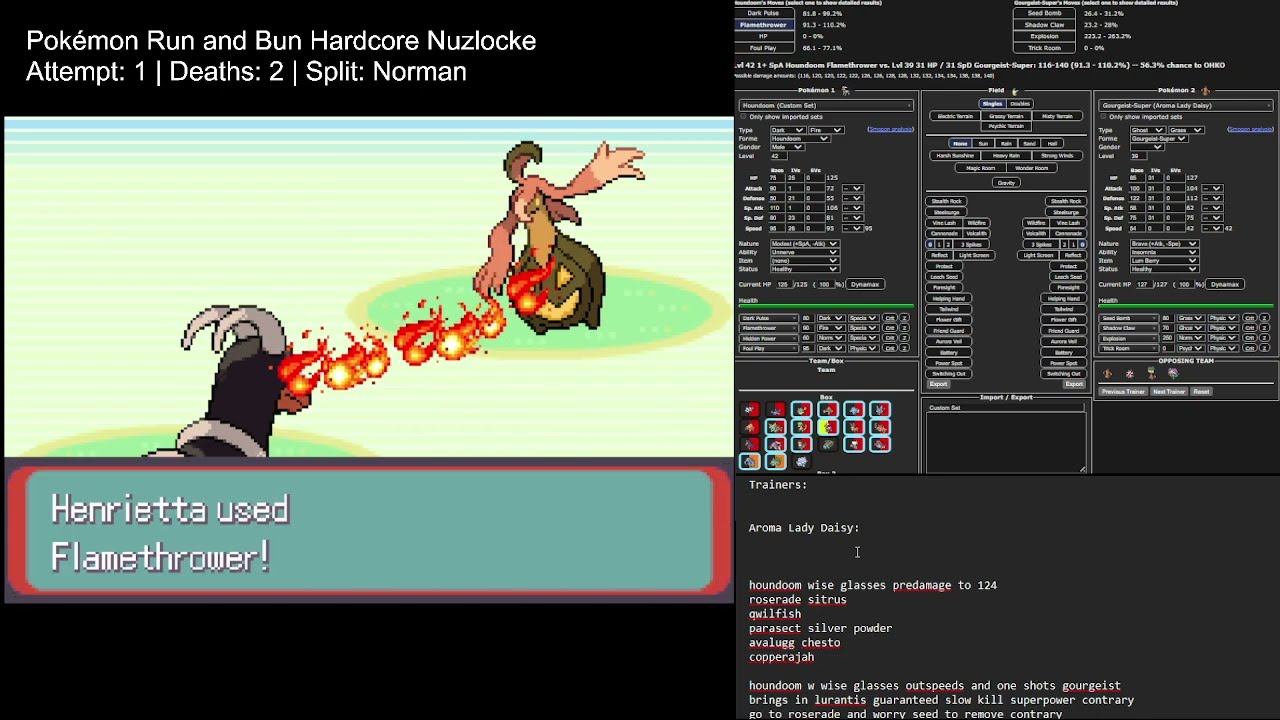Open Houndoom's Ability dropdown showing Unnerve
The width and height of the screenshot is (1280, 720).
coord(804,252)
